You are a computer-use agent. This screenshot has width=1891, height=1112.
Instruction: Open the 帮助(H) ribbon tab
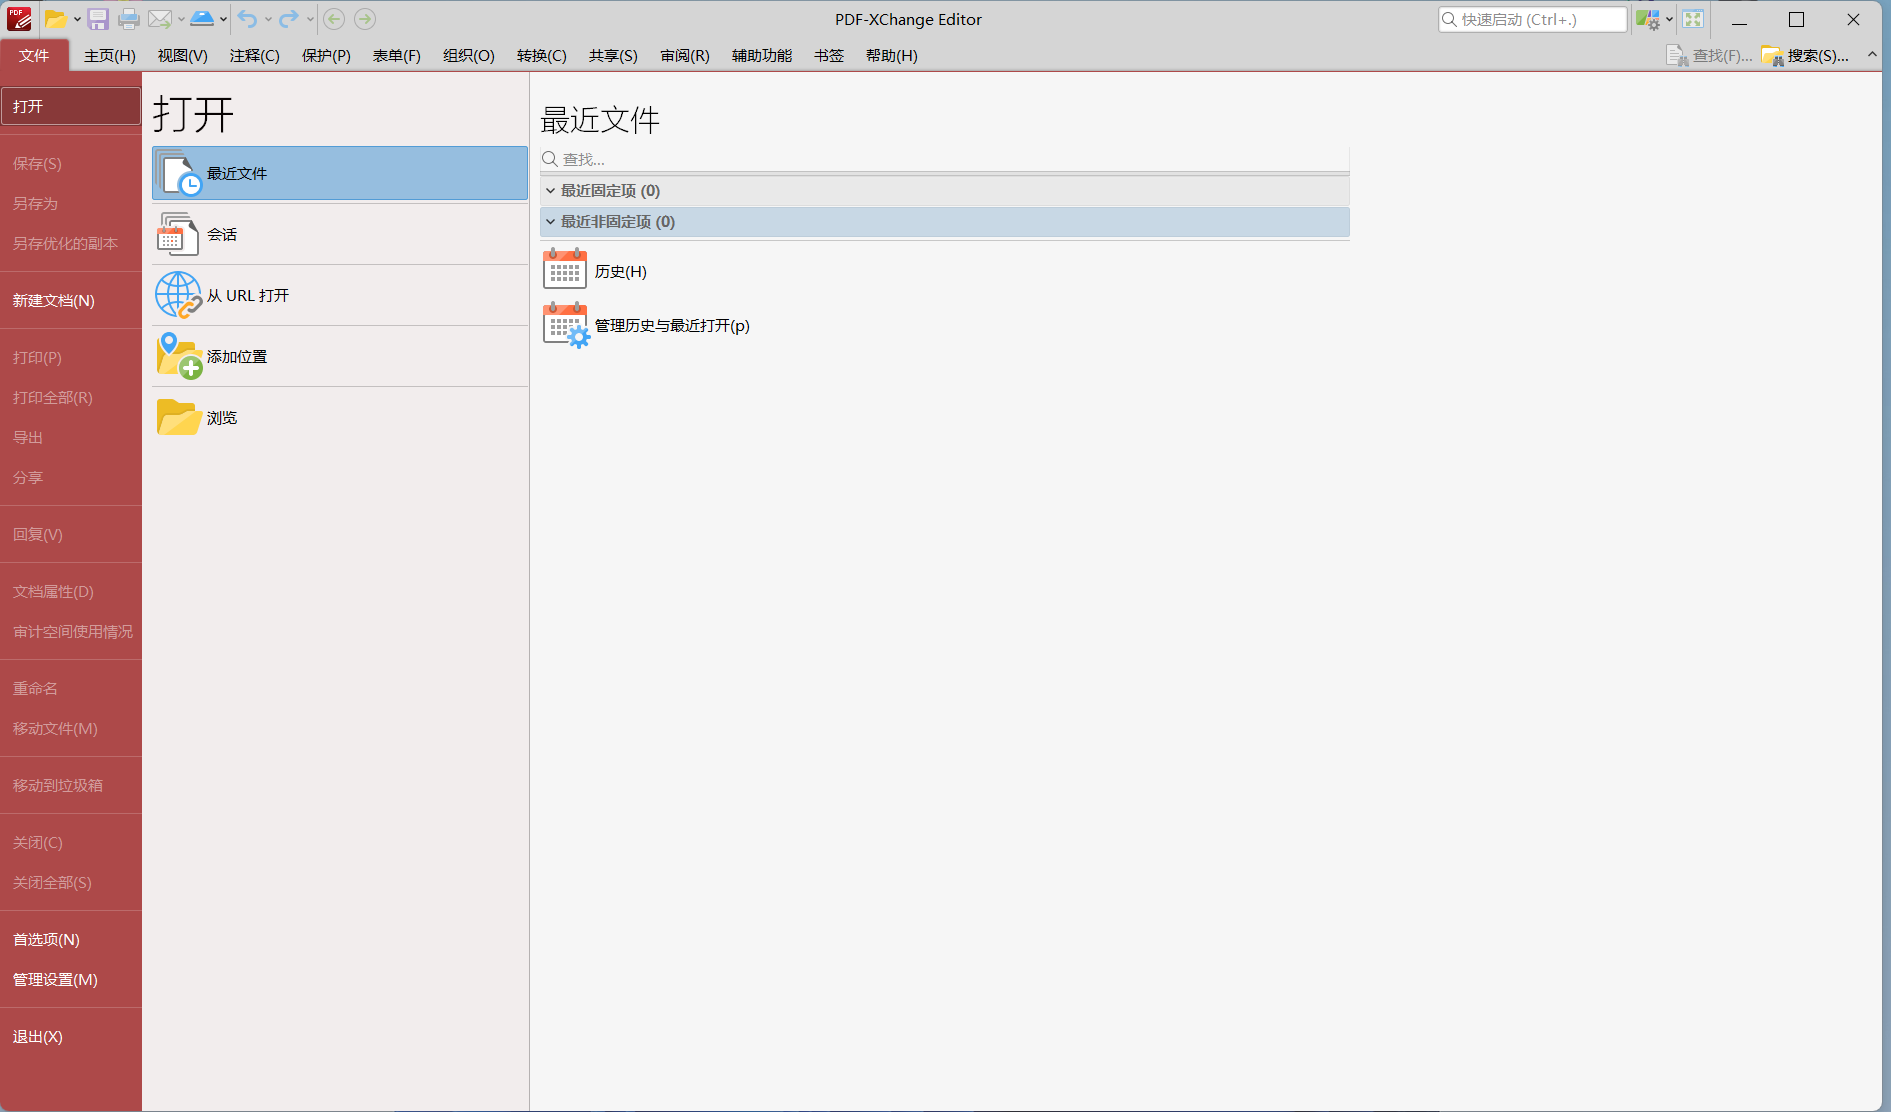click(x=892, y=56)
